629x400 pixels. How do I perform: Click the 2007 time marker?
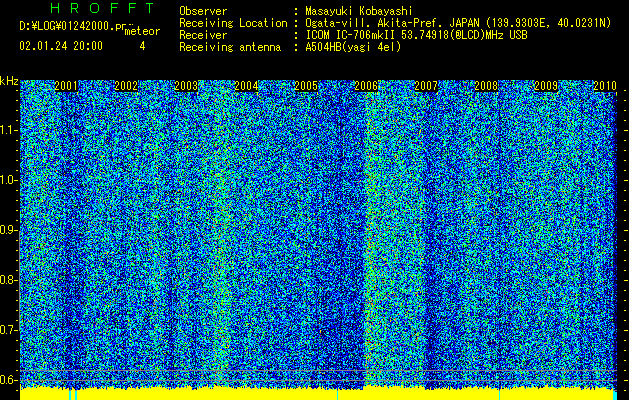426,86
